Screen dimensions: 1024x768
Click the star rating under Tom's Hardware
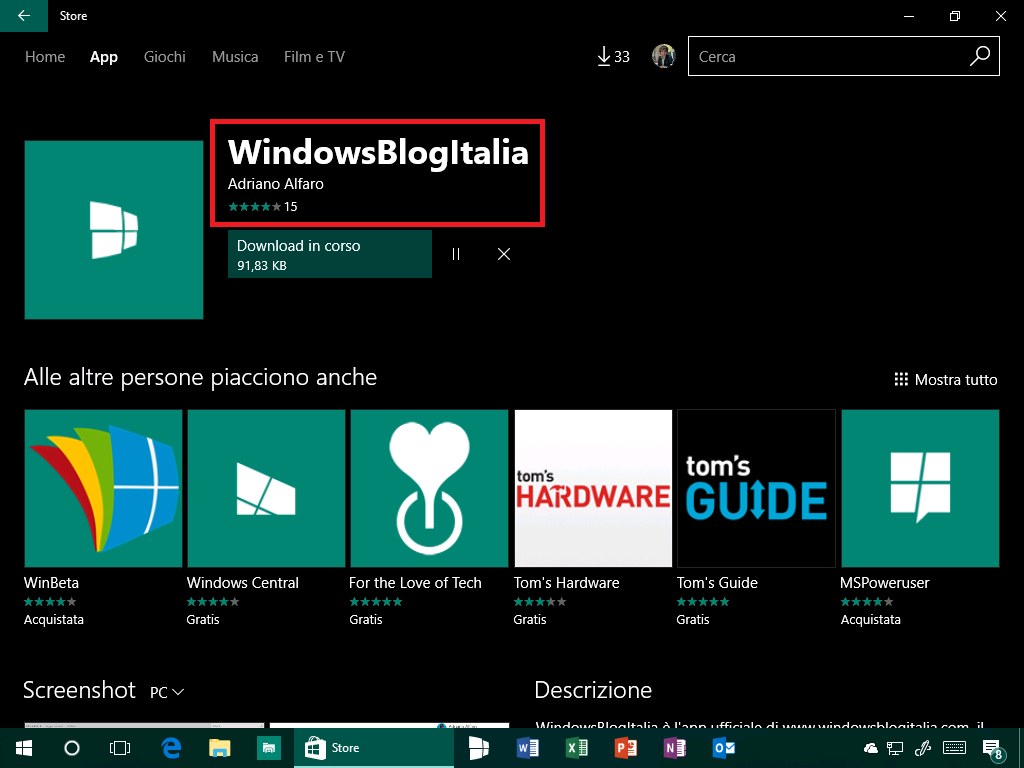540,601
